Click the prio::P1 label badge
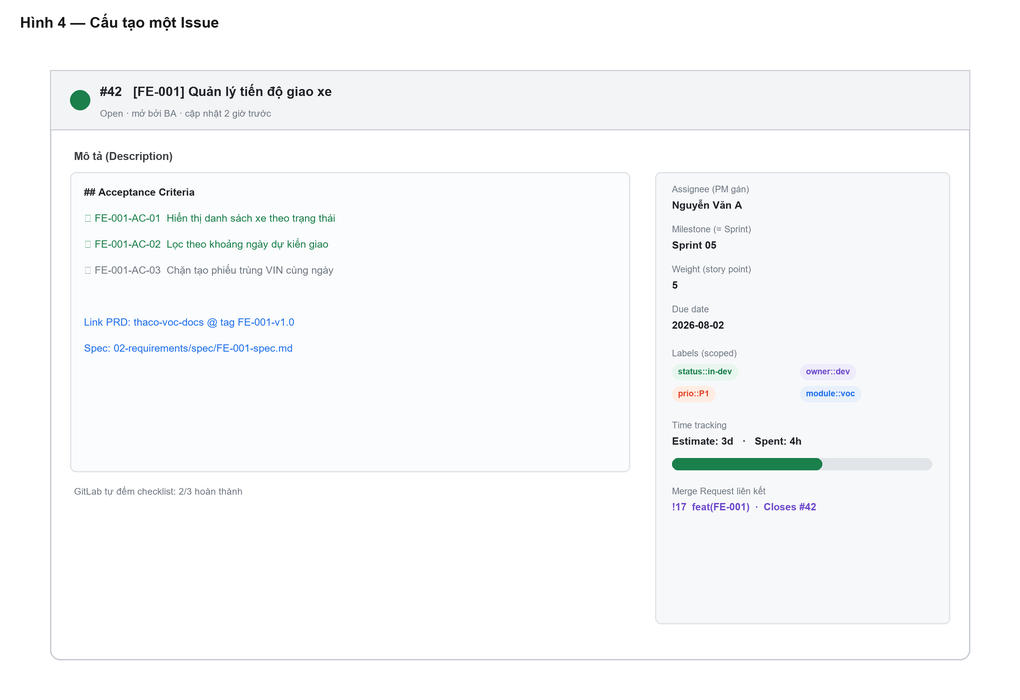The height and width of the screenshot is (700, 1020). [x=693, y=394]
